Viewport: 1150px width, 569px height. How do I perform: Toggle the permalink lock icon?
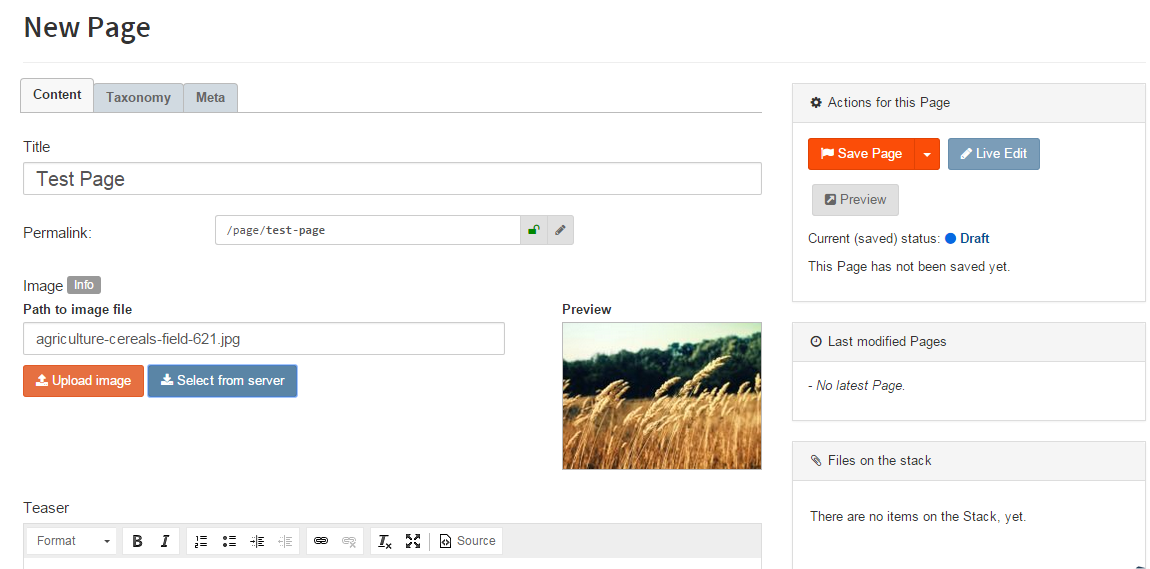click(534, 230)
